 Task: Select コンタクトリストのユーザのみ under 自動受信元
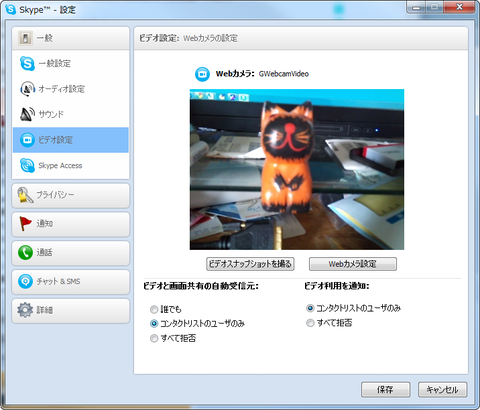click(x=154, y=324)
